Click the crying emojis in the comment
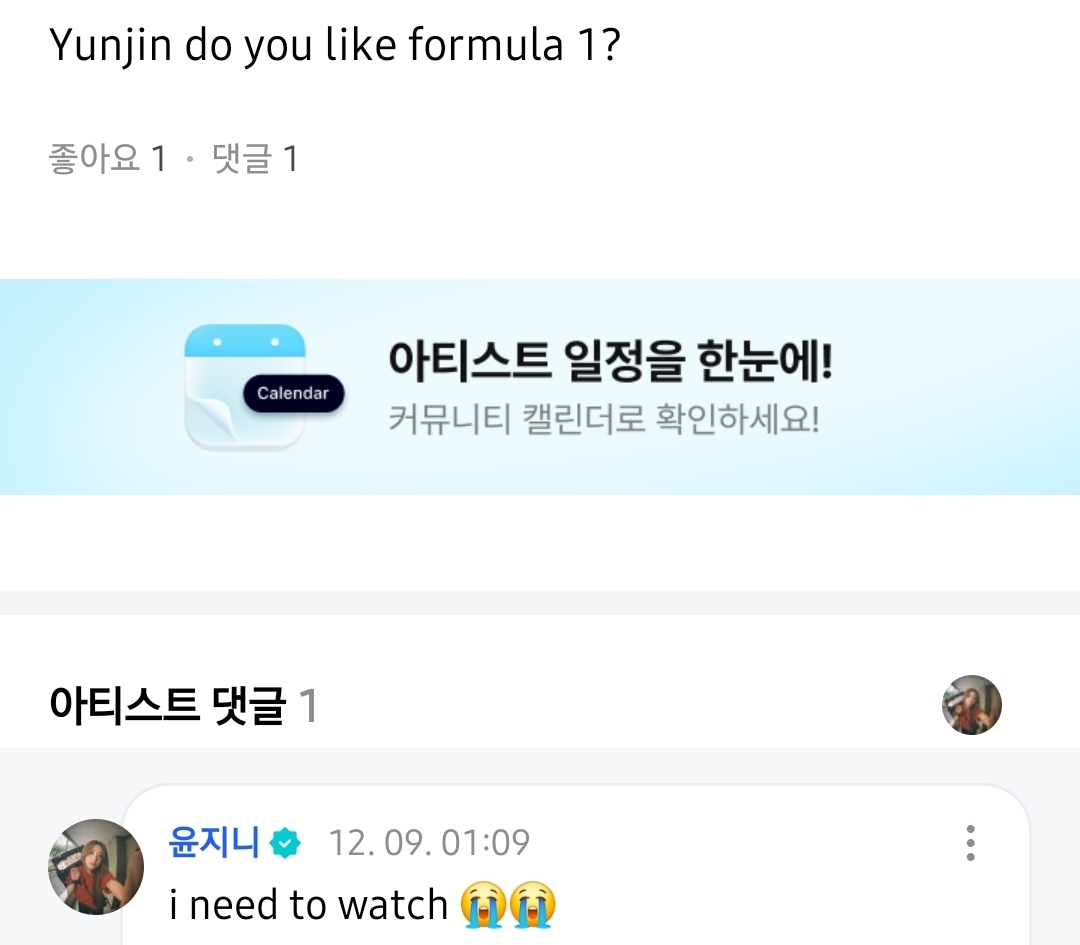This screenshot has width=1080, height=945. pyautogui.click(x=508, y=905)
